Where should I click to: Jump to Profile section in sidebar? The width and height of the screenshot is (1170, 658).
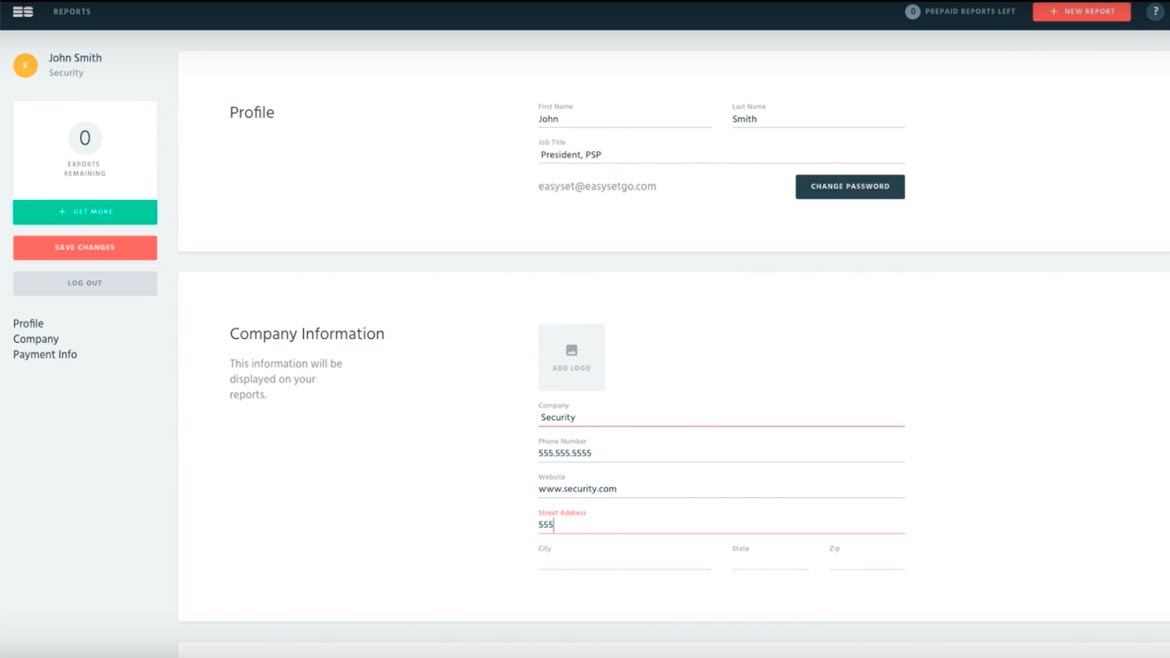(28, 324)
